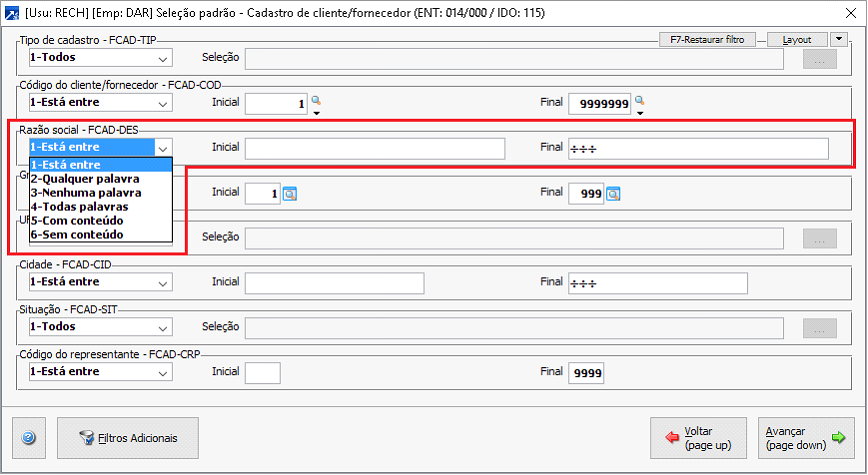Click the Razão social Final field

point(699,149)
